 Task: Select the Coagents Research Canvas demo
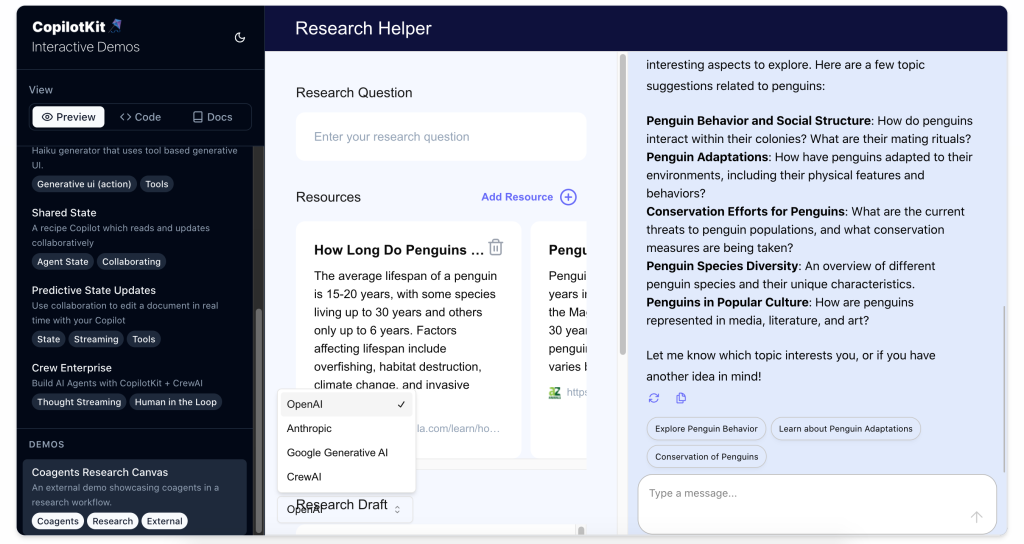[x=135, y=496]
